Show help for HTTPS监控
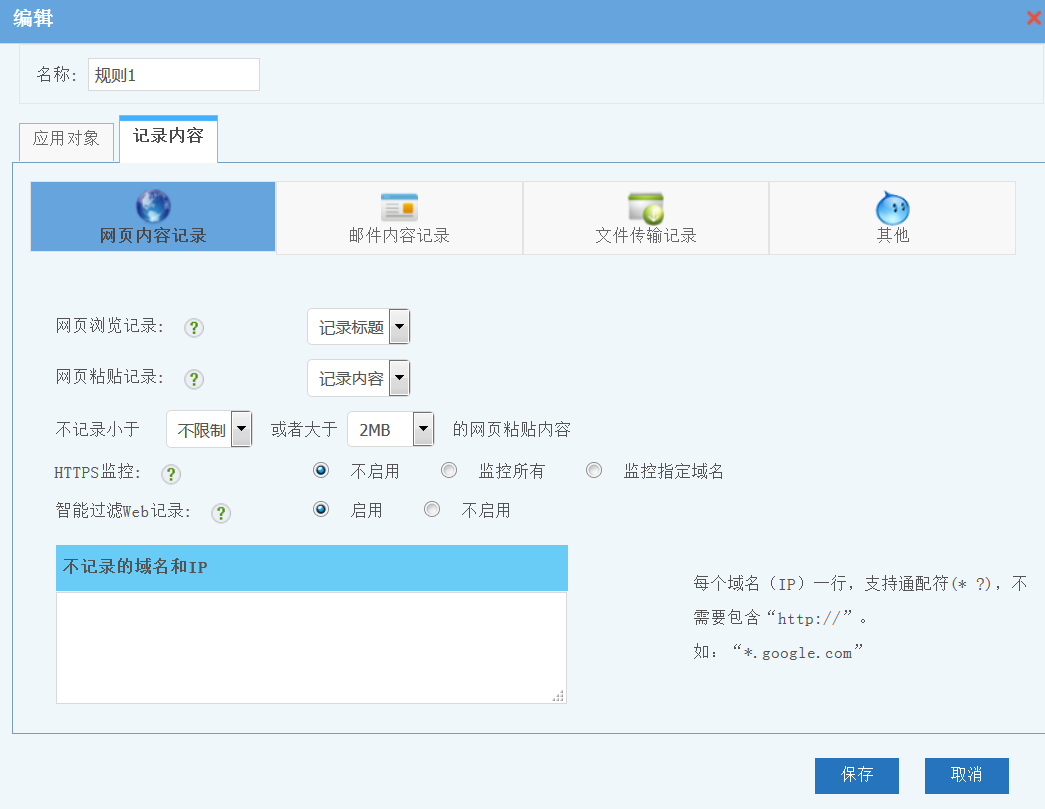Image resolution: width=1045 pixels, height=809 pixels. (x=171, y=474)
